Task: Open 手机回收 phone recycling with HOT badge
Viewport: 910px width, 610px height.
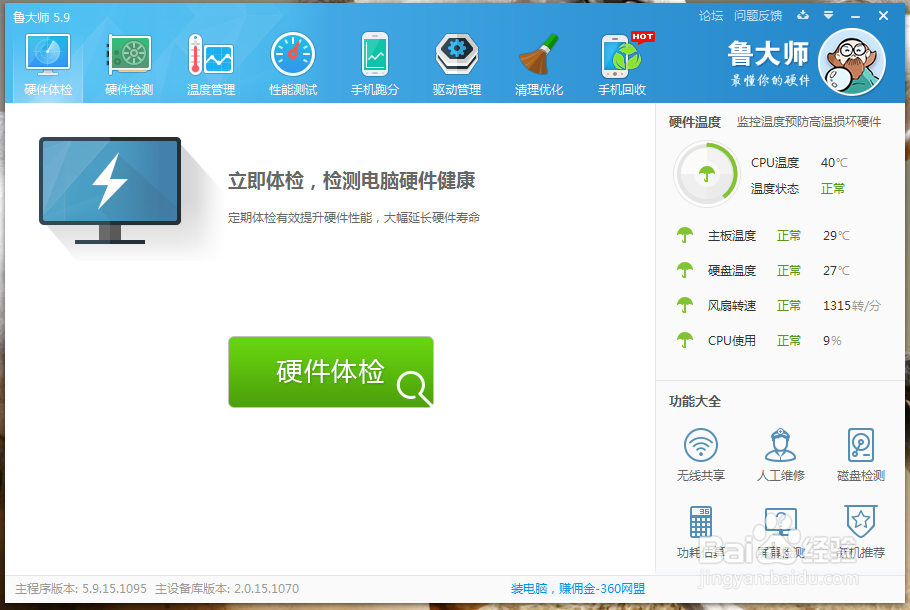Action: (622, 64)
